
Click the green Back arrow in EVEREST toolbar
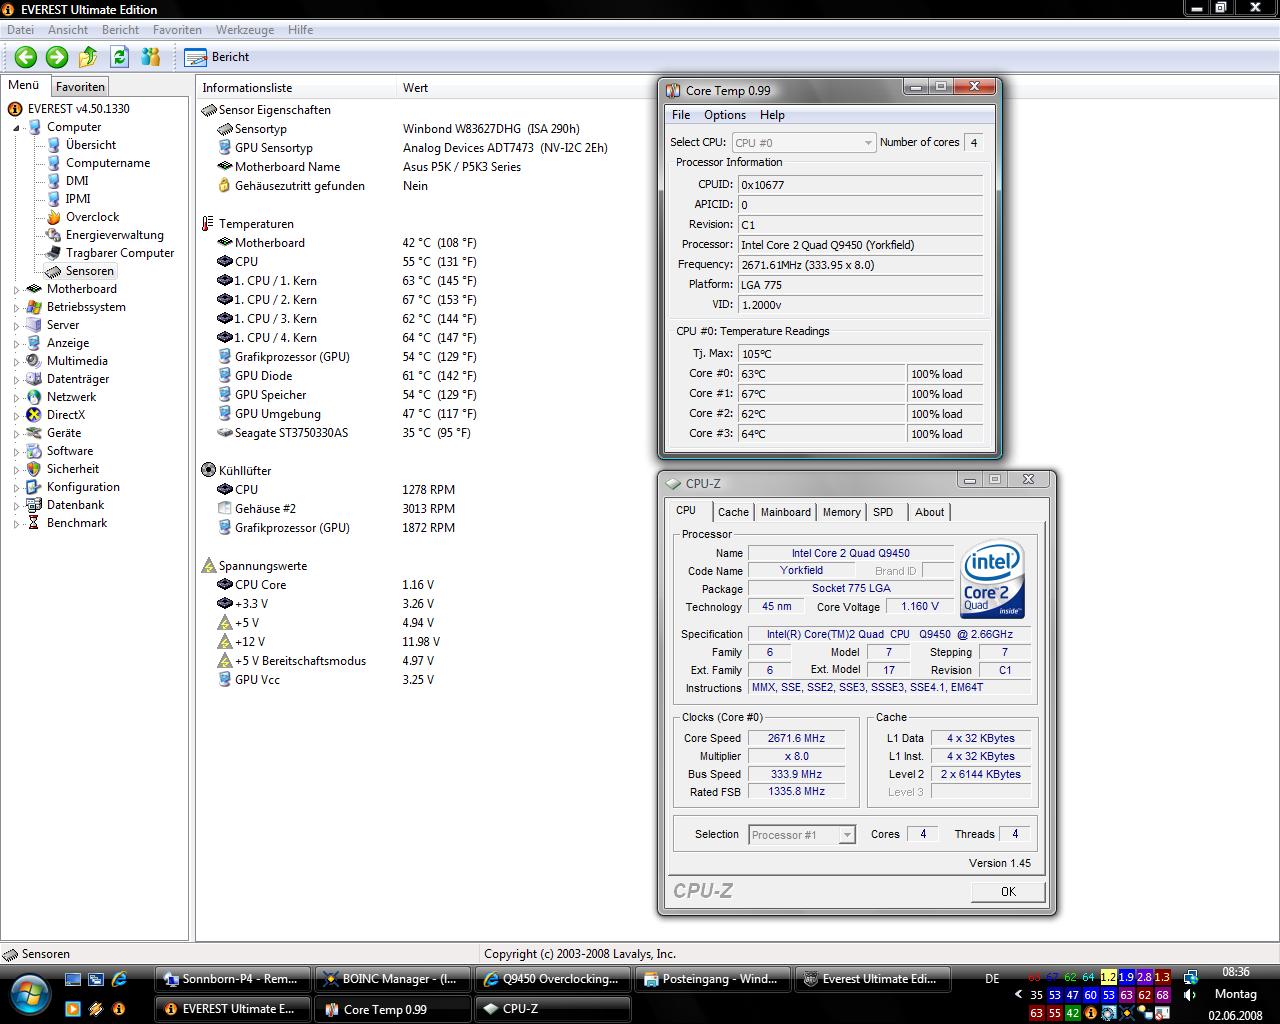pos(26,57)
